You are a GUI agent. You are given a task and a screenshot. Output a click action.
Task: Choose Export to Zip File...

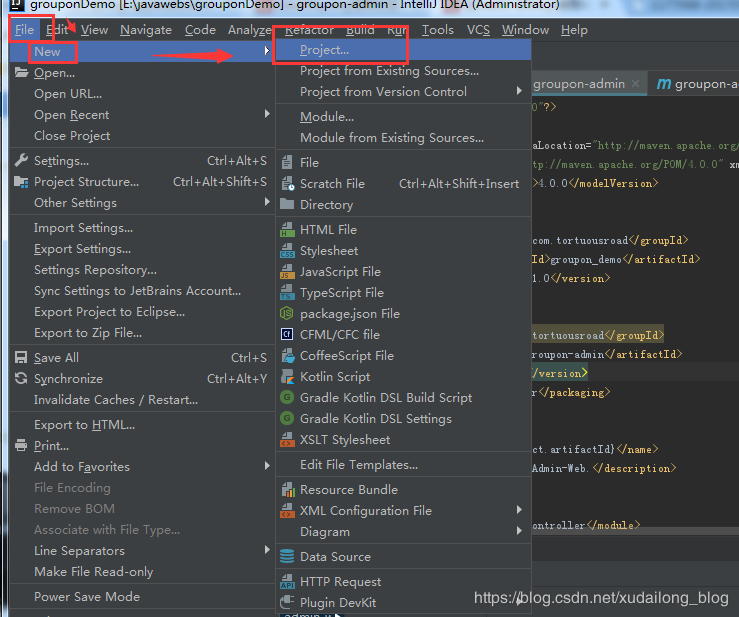pyautogui.click(x=142, y=333)
